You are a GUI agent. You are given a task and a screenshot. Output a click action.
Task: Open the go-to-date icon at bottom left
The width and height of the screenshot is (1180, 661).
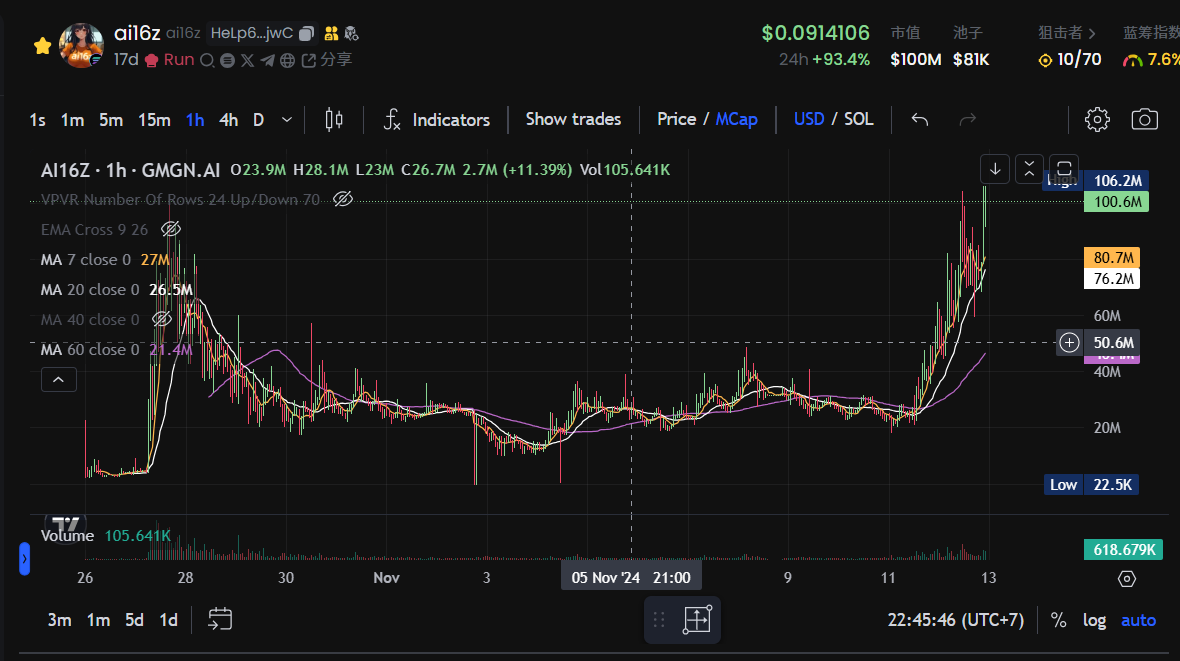(x=219, y=619)
